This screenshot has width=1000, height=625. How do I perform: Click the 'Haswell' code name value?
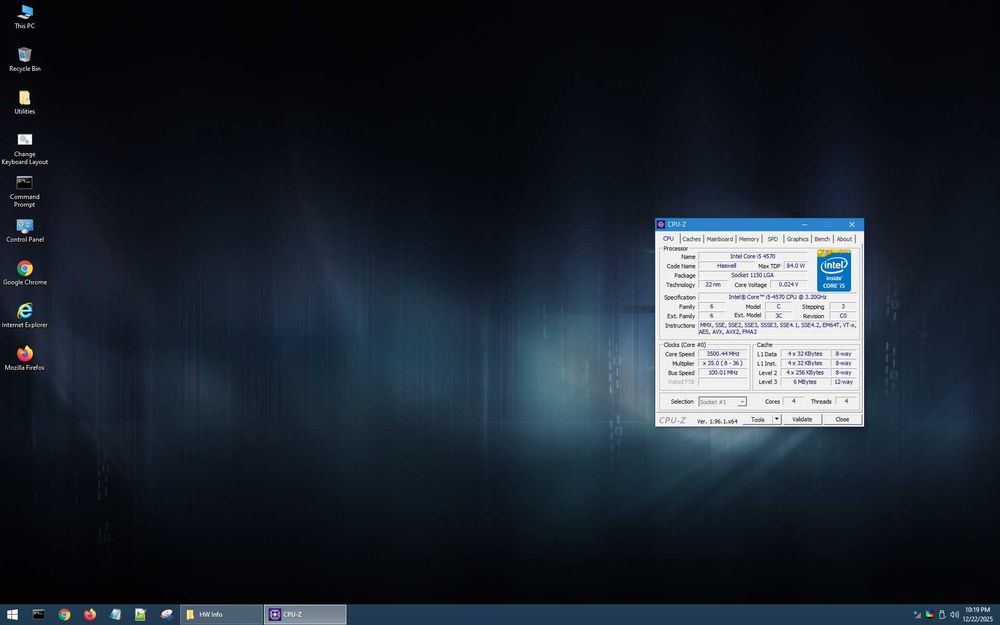(726, 266)
